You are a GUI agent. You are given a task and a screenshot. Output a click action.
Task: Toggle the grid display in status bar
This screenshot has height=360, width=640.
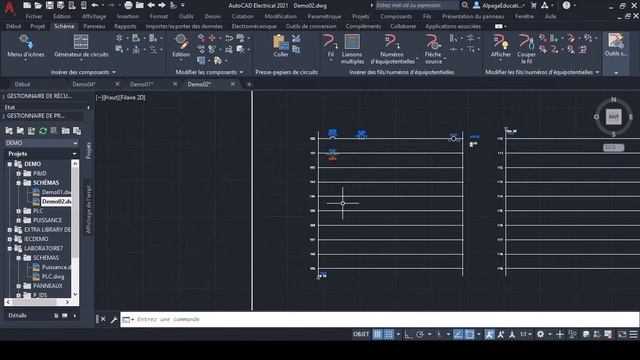(x=378, y=334)
